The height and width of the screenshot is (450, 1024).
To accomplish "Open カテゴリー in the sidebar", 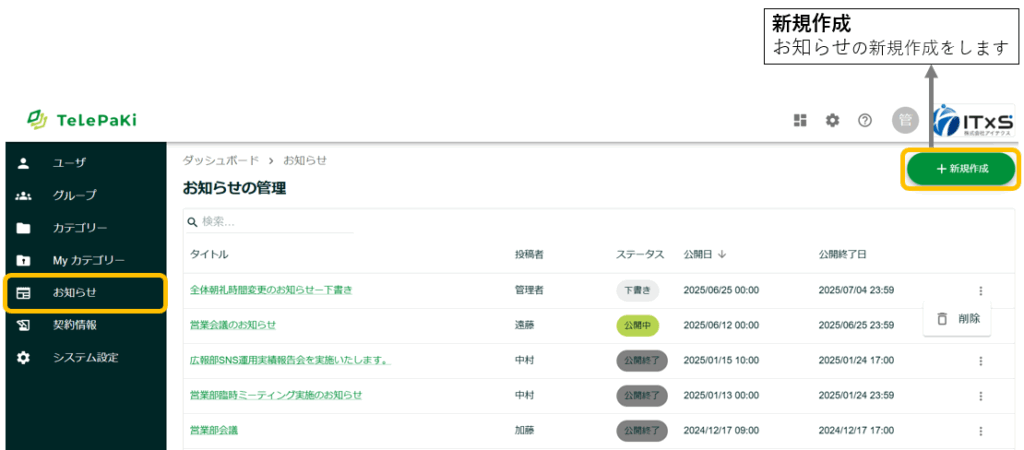I will 80,228.
